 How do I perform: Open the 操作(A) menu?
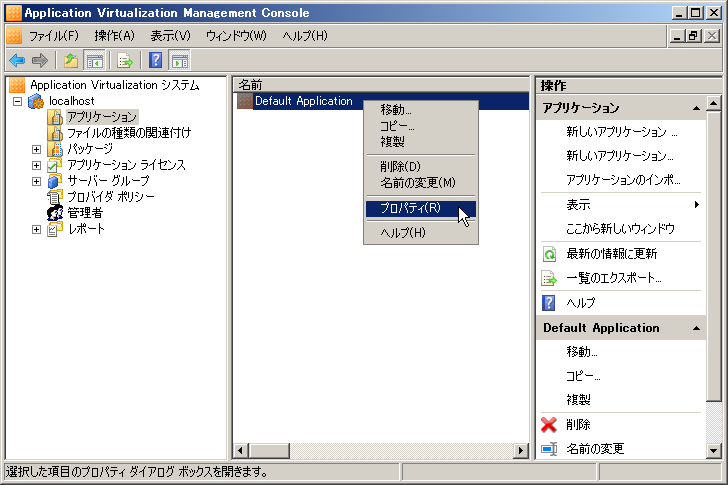[x=114, y=36]
